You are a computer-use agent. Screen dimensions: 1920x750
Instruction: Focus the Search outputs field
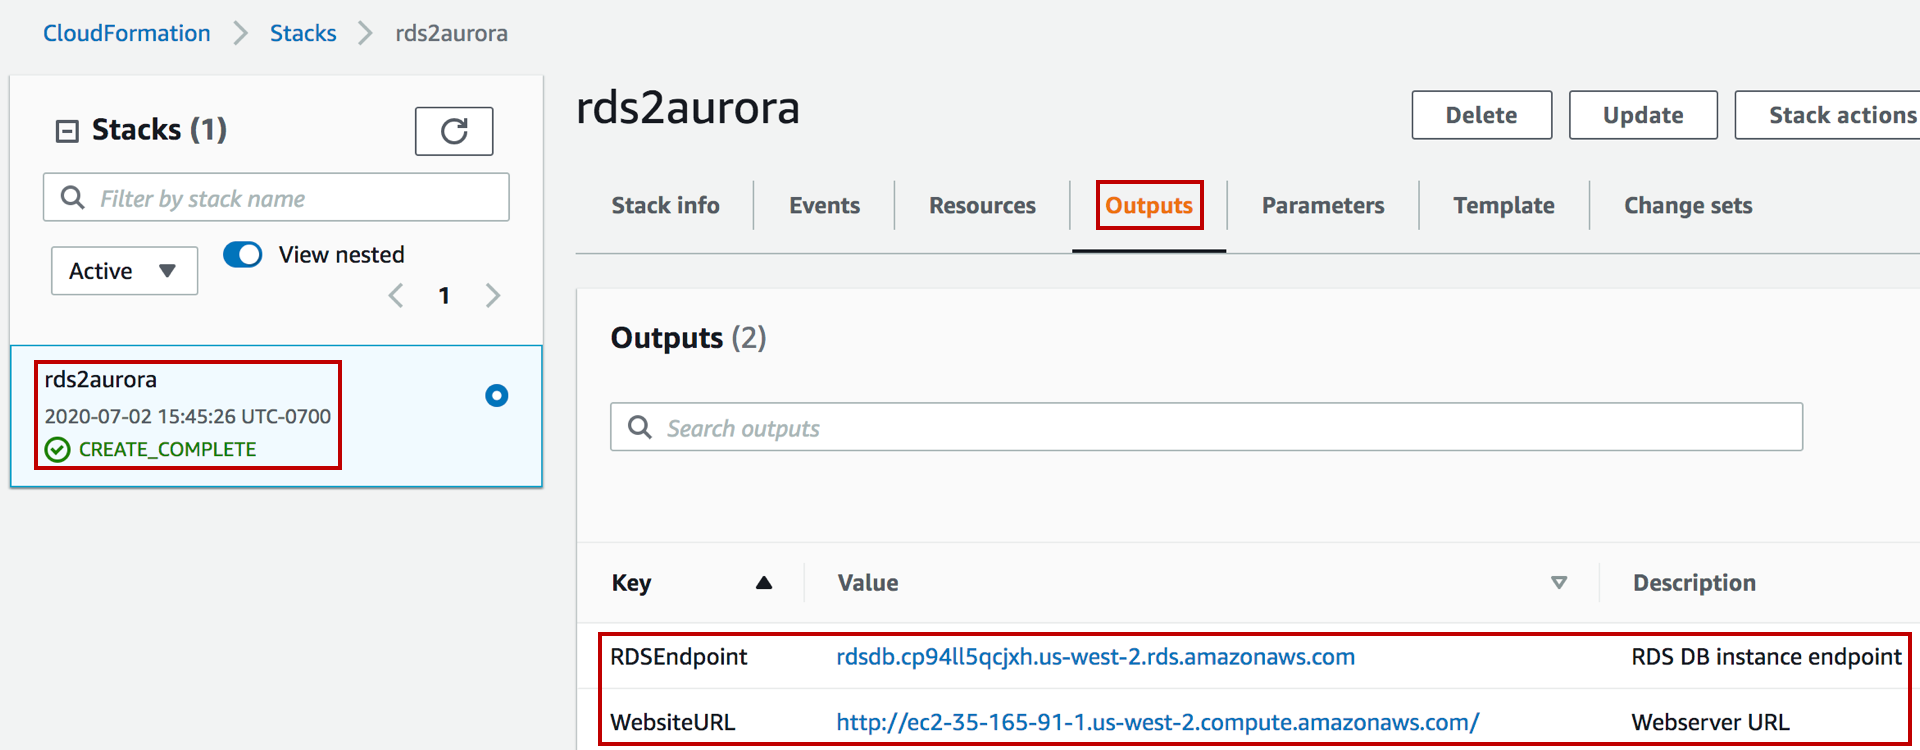1206,427
